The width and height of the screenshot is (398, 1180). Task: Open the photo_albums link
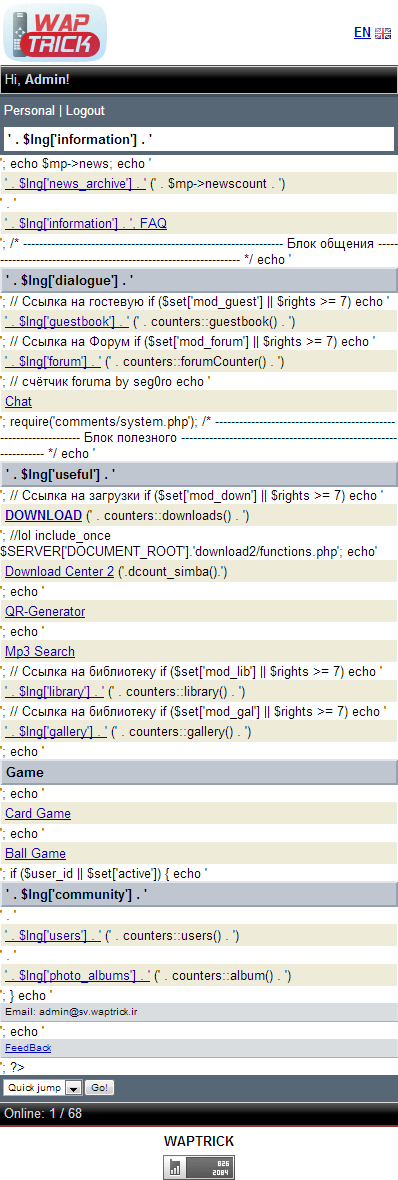[x=77, y=975]
